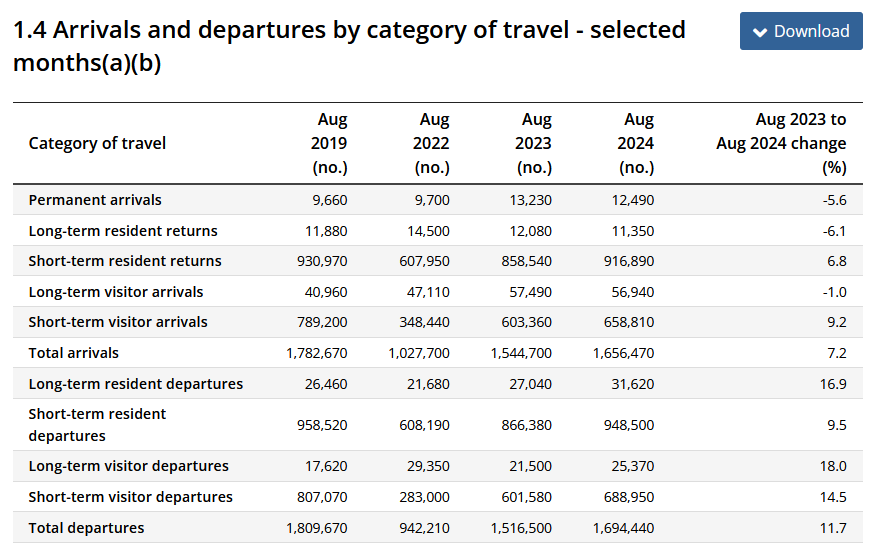Click the Aug 2023 to Aug 2024 change header
874x548 pixels.
pyautogui.click(x=781, y=143)
